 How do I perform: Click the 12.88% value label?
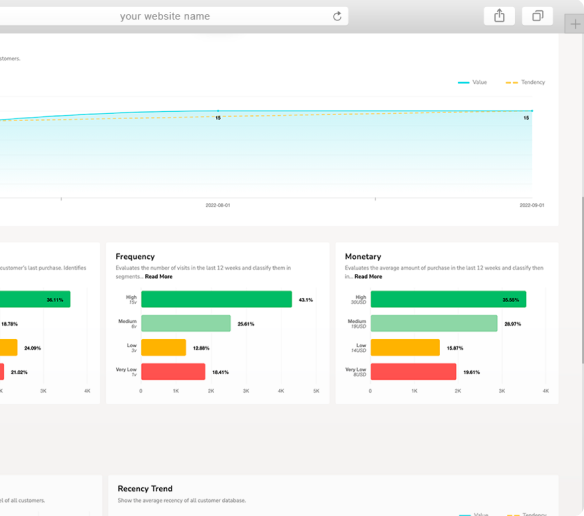(201, 348)
